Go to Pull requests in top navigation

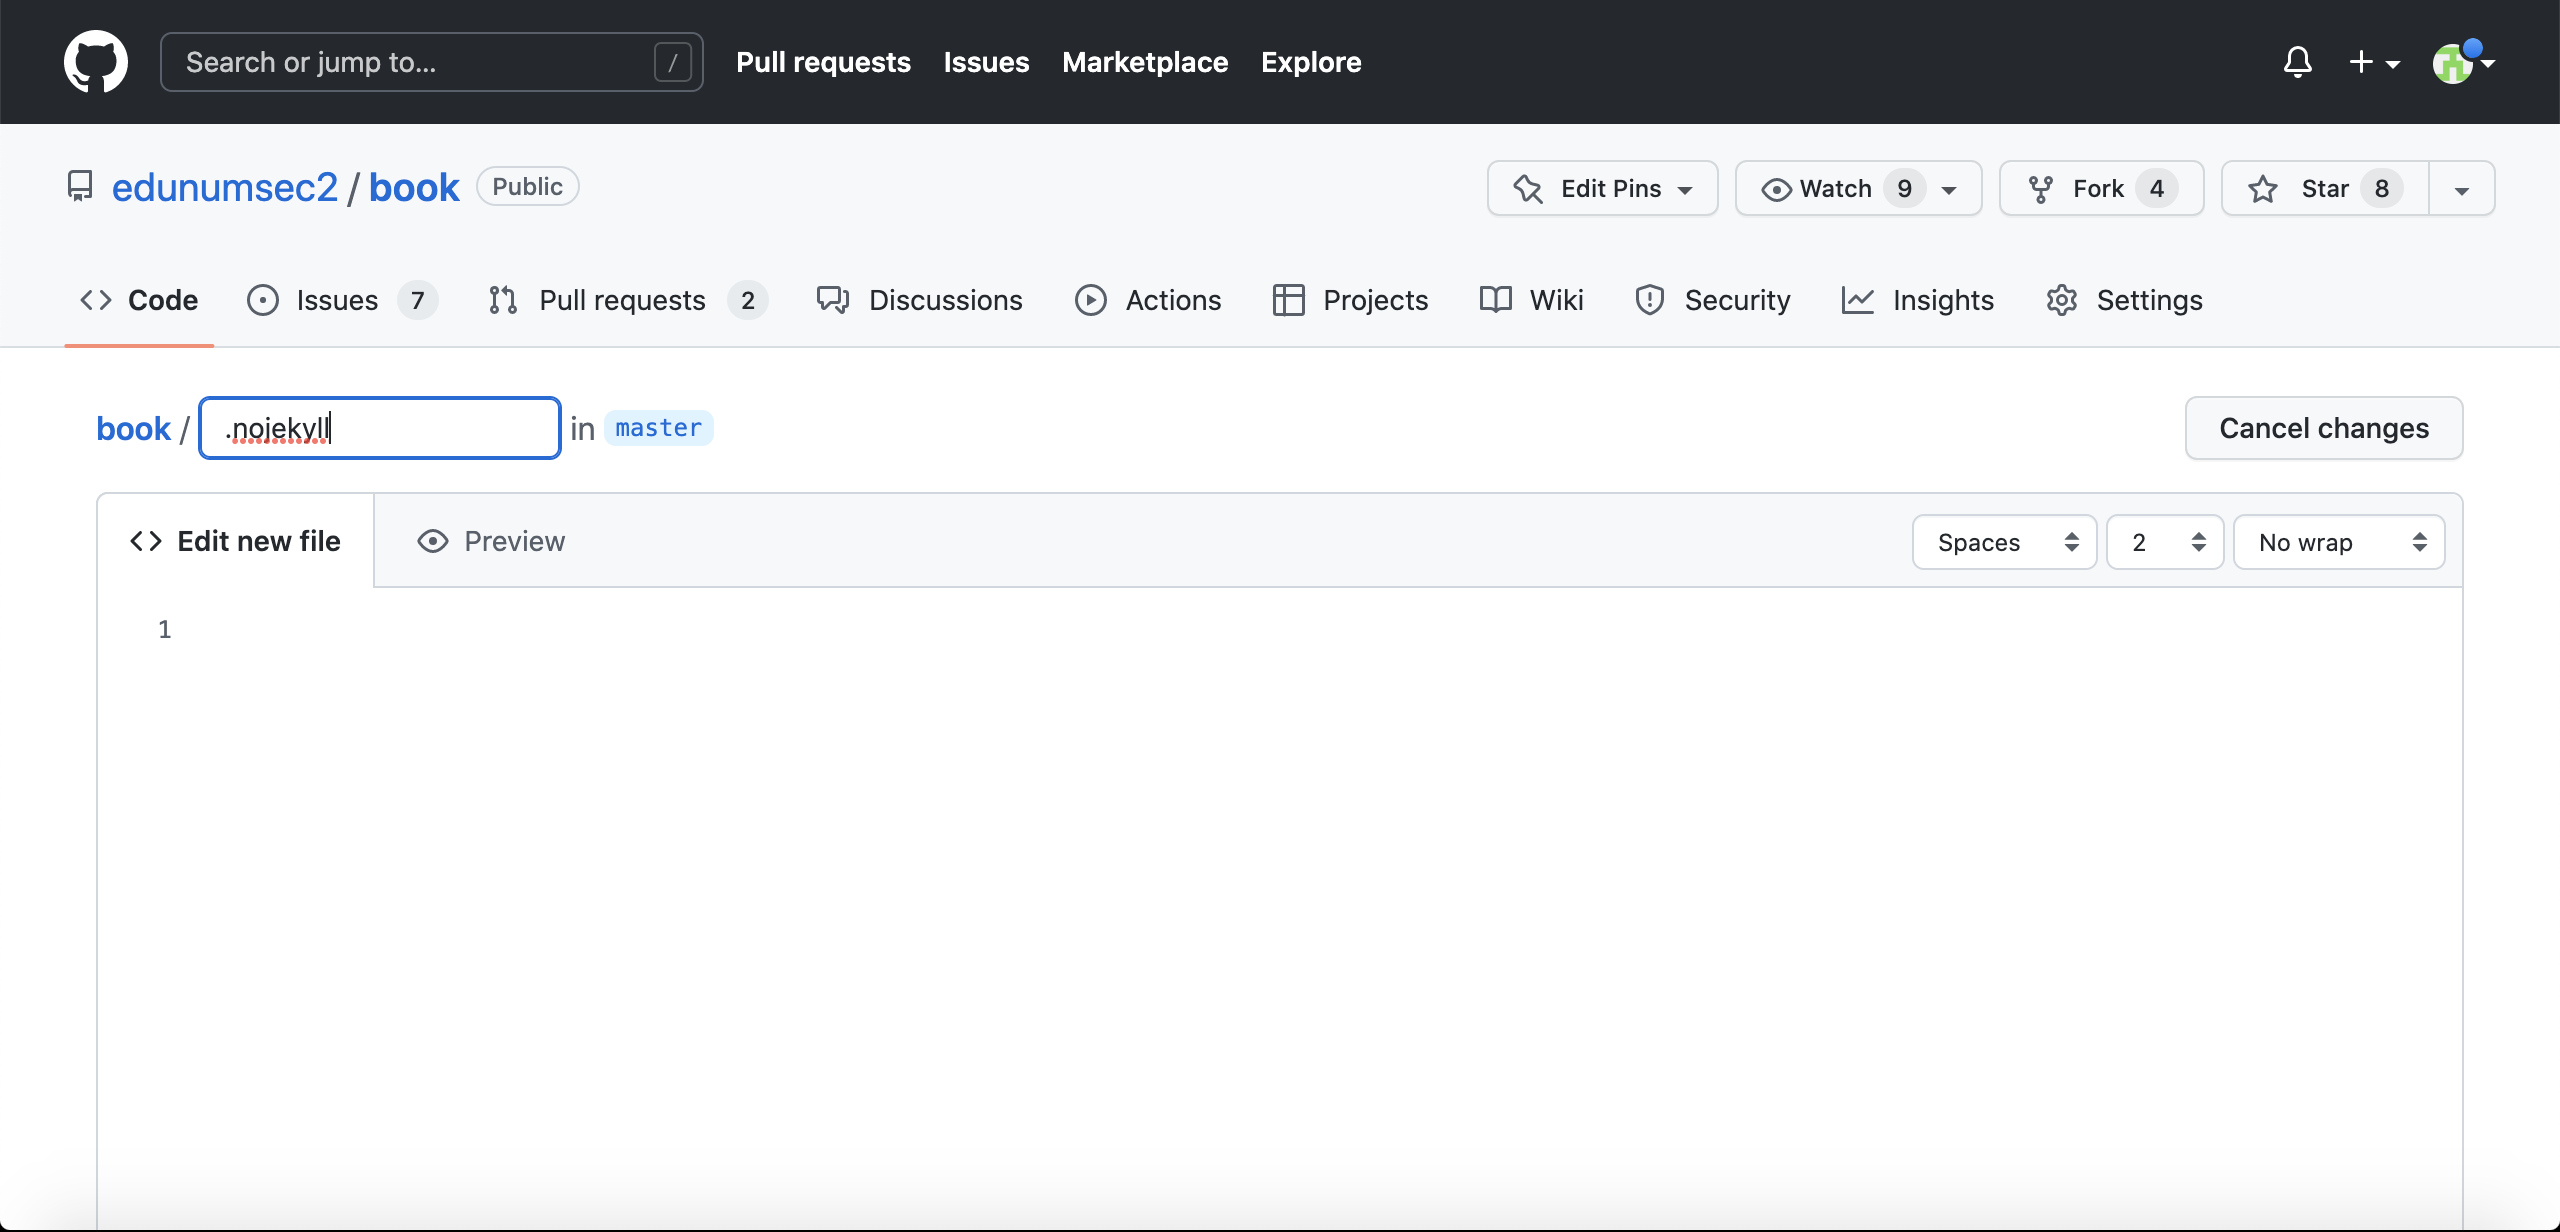tap(823, 62)
